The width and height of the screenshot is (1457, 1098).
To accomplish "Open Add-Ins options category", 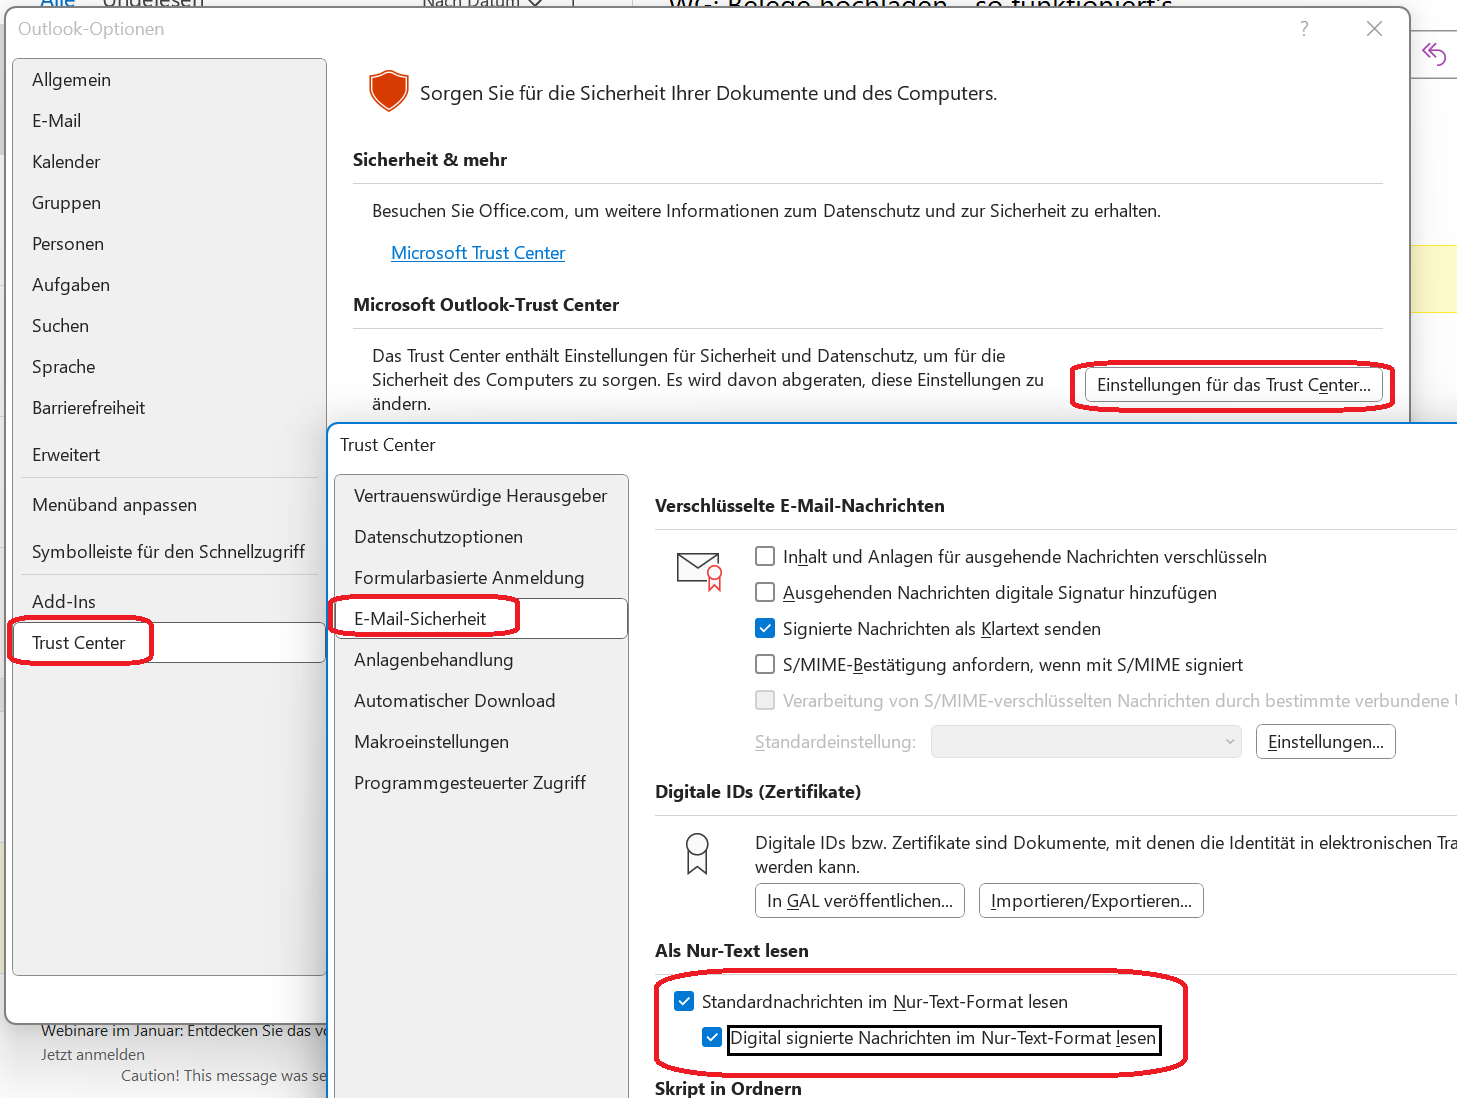I will coord(169,602).
